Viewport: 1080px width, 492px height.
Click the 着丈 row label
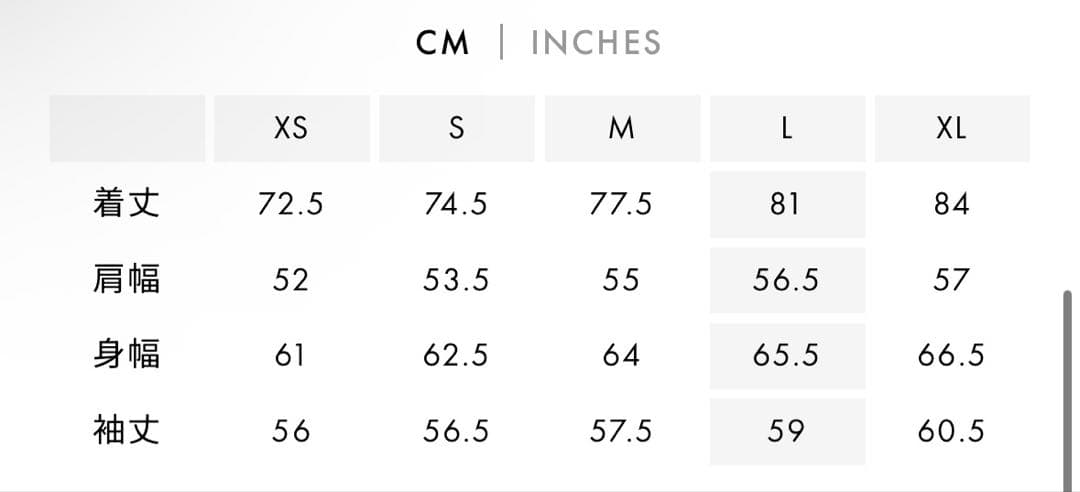[126, 204]
